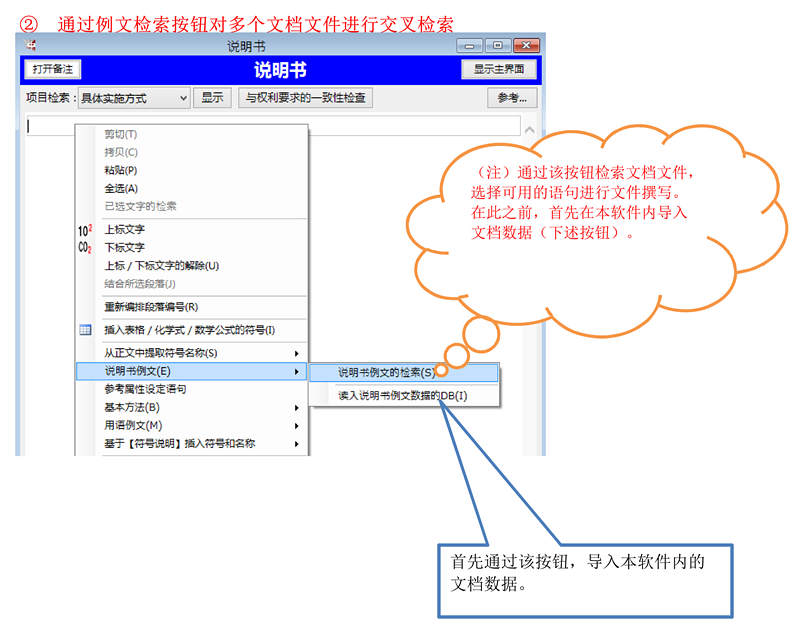The width and height of the screenshot is (800, 625).
Task: Click the subscript CO₂ icon
Action: (85, 247)
